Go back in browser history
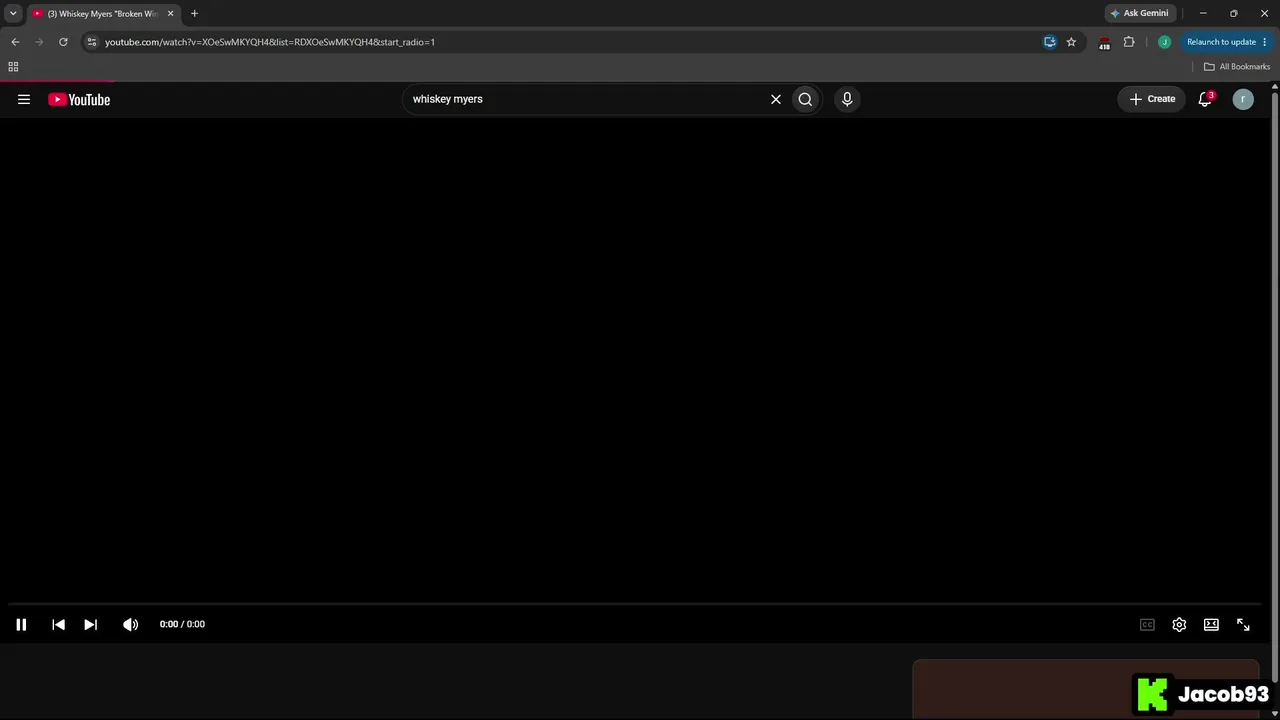The image size is (1280, 720). [15, 42]
